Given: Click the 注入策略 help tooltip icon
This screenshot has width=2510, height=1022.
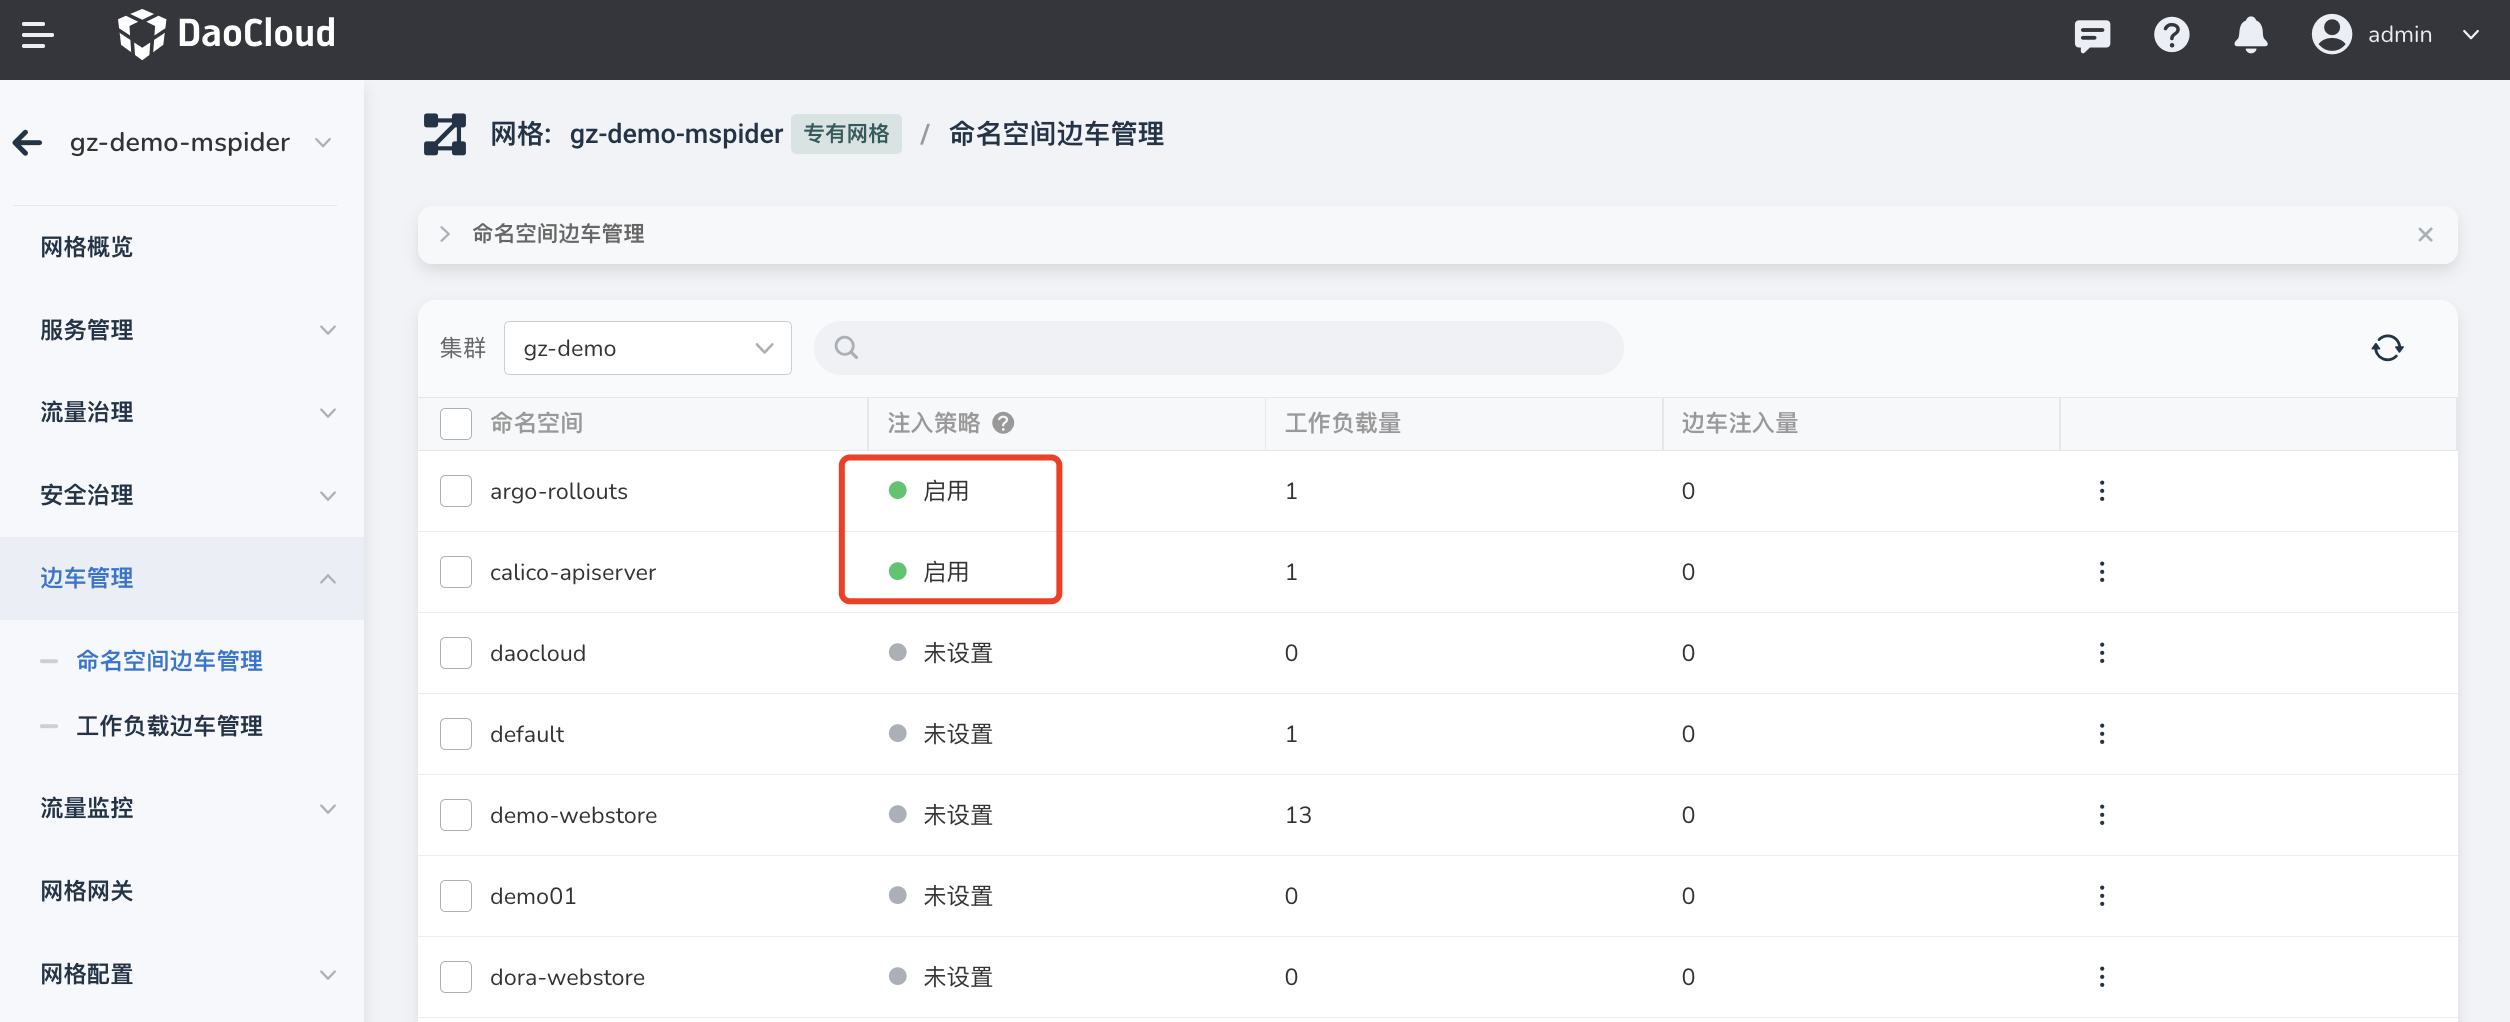Looking at the screenshot, I should (x=1003, y=423).
